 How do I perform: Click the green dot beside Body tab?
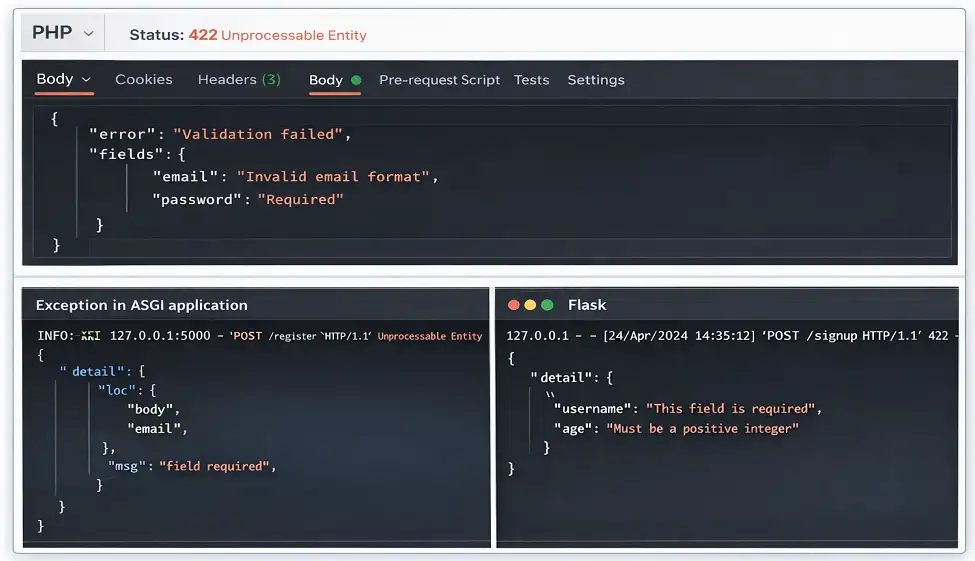(356, 80)
